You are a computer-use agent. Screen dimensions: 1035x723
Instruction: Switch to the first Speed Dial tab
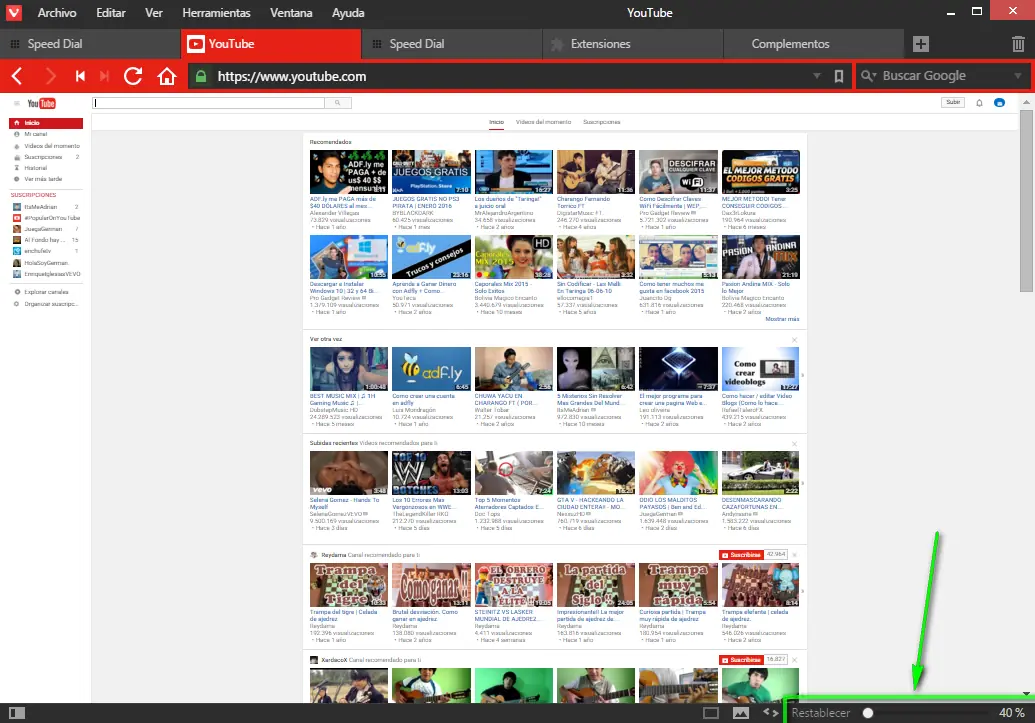tap(90, 44)
